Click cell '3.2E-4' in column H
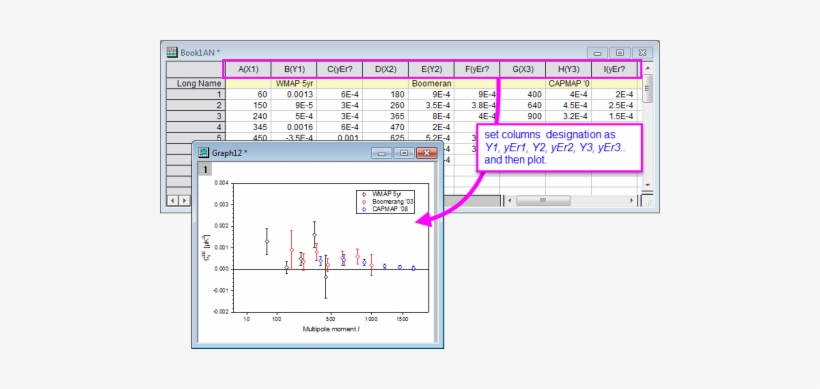Image resolution: width=820 pixels, height=389 pixels. [x=568, y=116]
